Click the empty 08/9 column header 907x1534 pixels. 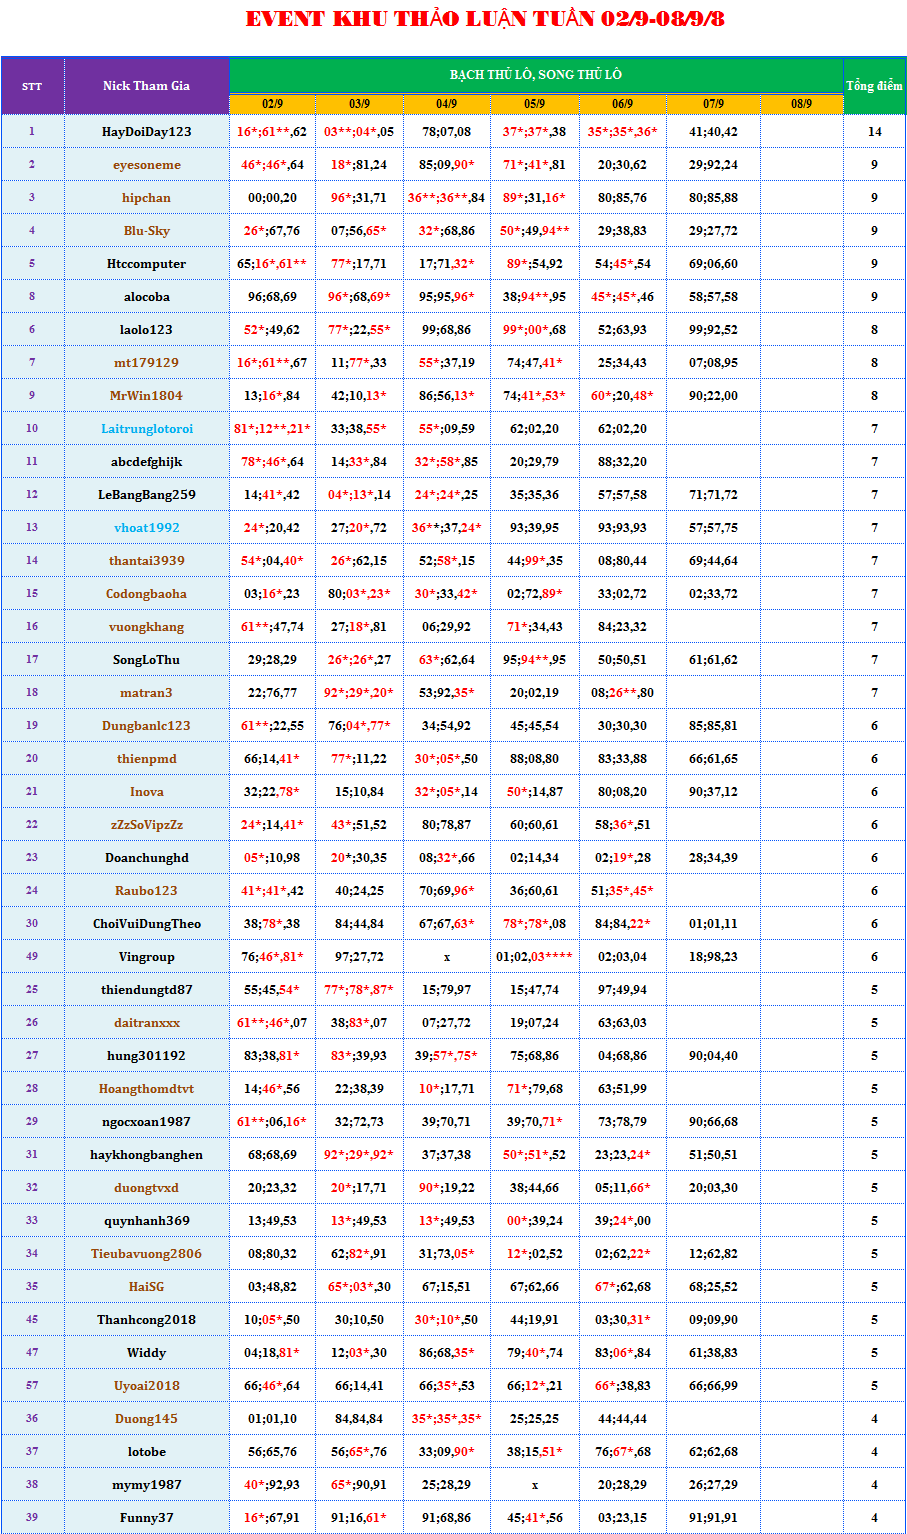click(x=801, y=104)
